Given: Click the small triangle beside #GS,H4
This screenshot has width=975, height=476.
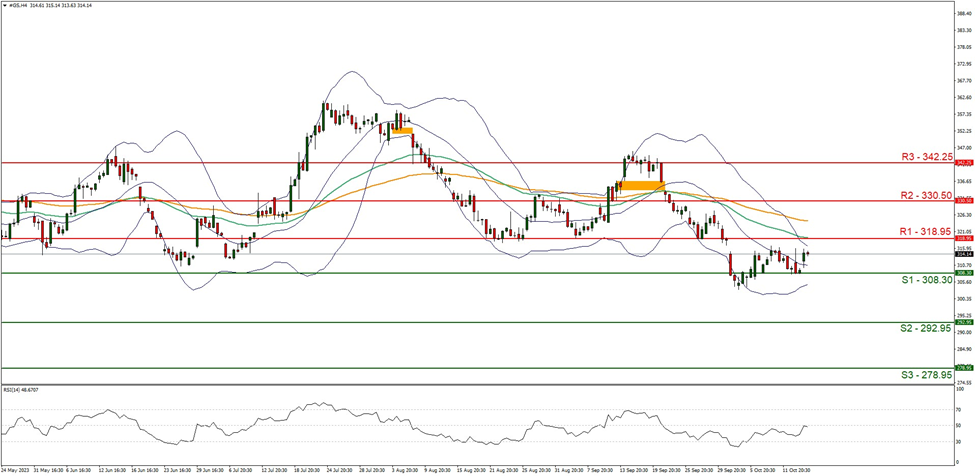Looking at the screenshot, I should pyautogui.click(x=5, y=5).
